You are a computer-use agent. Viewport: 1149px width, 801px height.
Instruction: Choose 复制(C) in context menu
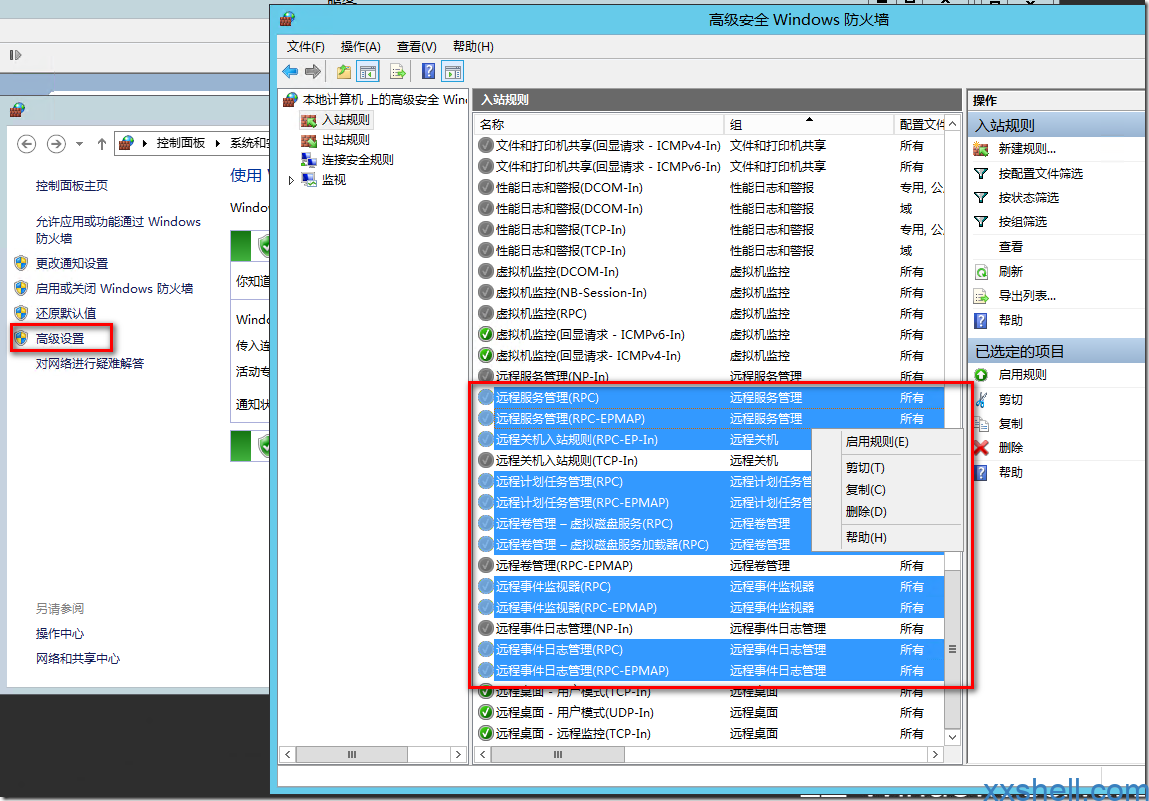(887, 490)
